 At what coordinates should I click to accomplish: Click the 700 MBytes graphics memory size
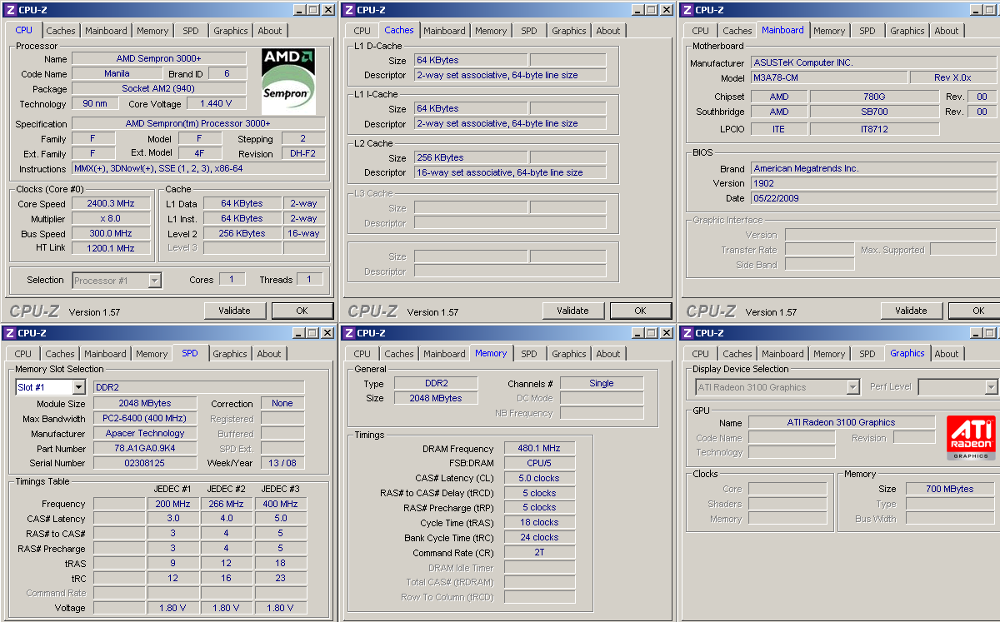(x=950, y=489)
